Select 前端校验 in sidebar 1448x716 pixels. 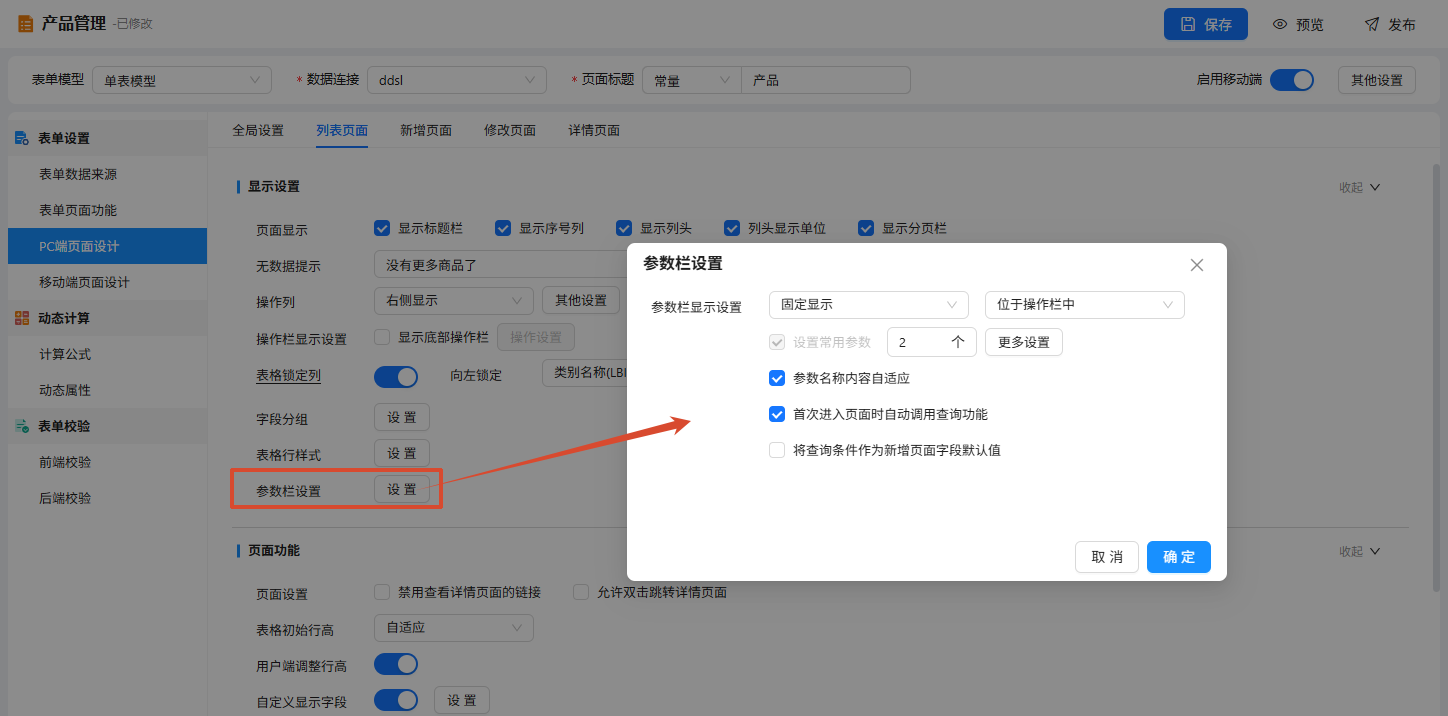107,462
